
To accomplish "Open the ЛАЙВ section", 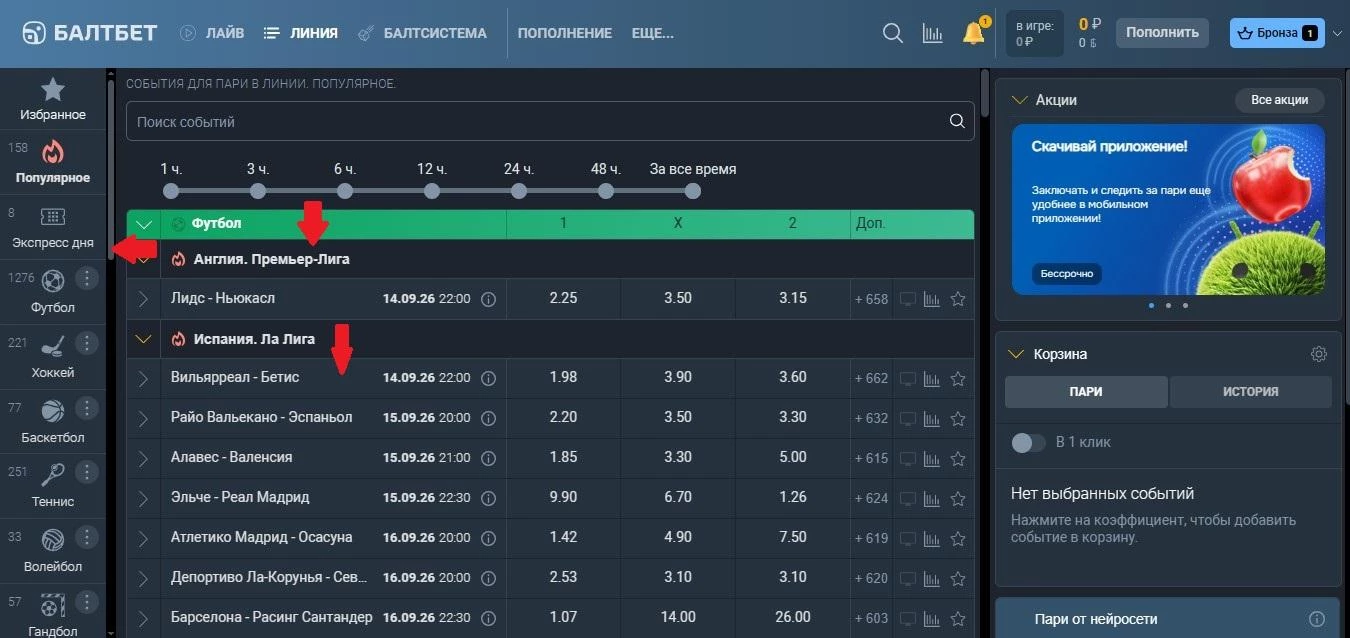I will click(212, 33).
